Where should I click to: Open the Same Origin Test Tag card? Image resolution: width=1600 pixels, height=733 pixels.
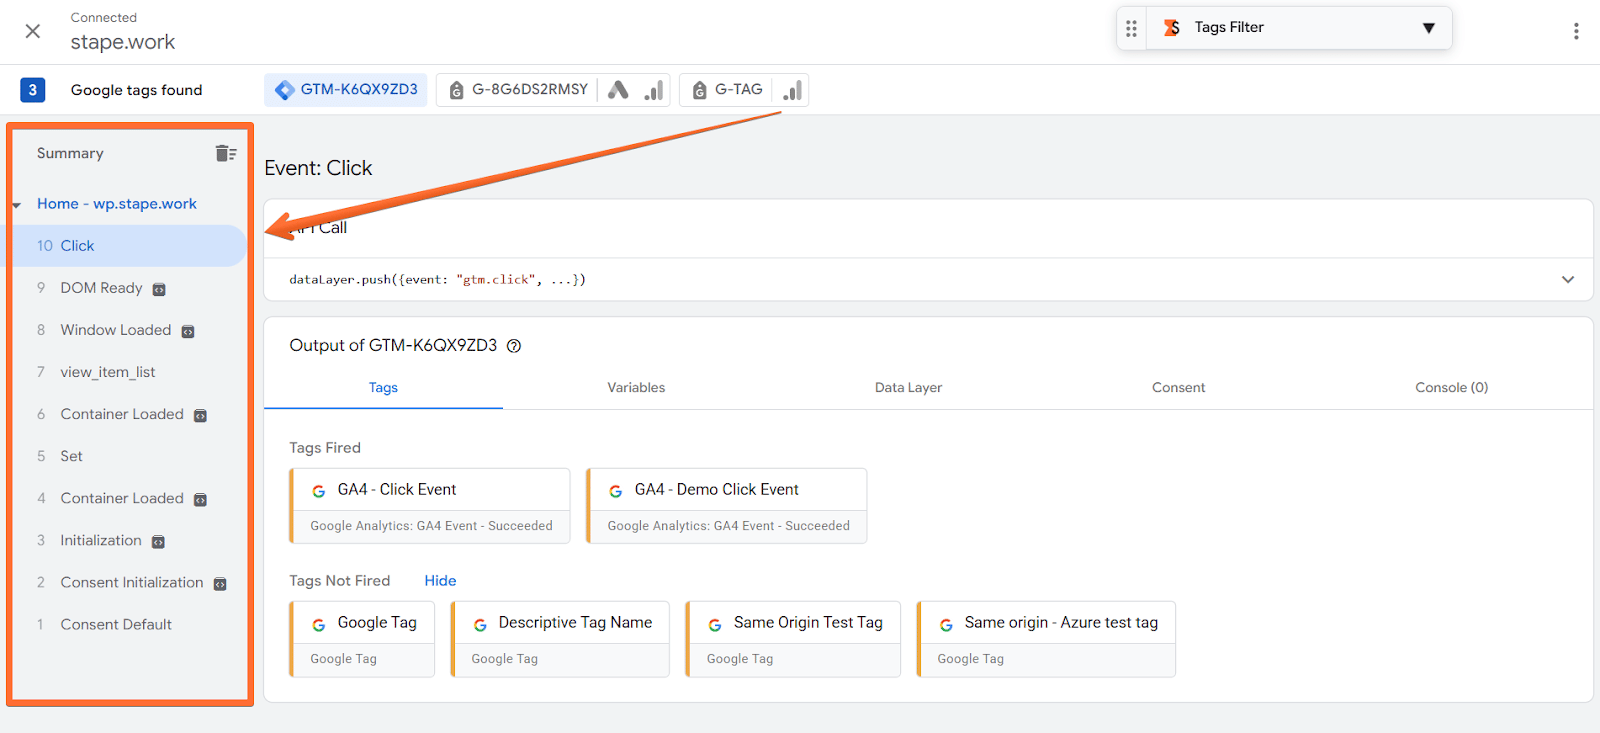click(x=793, y=639)
